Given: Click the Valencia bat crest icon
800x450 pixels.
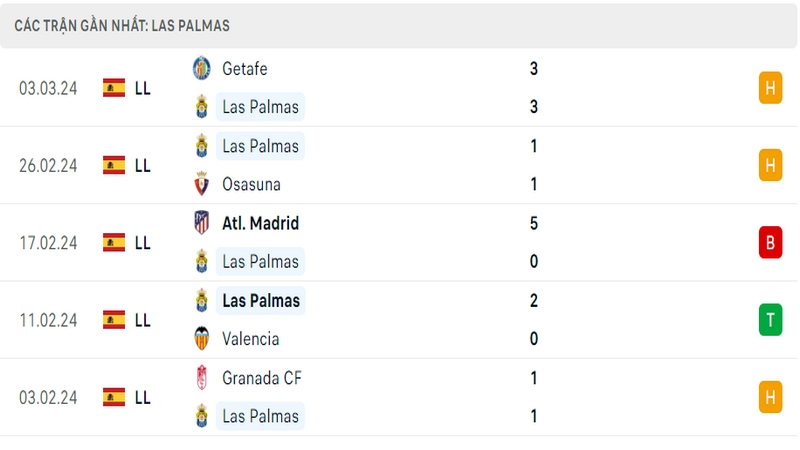Looking at the screenshot, I should [202, 339].
